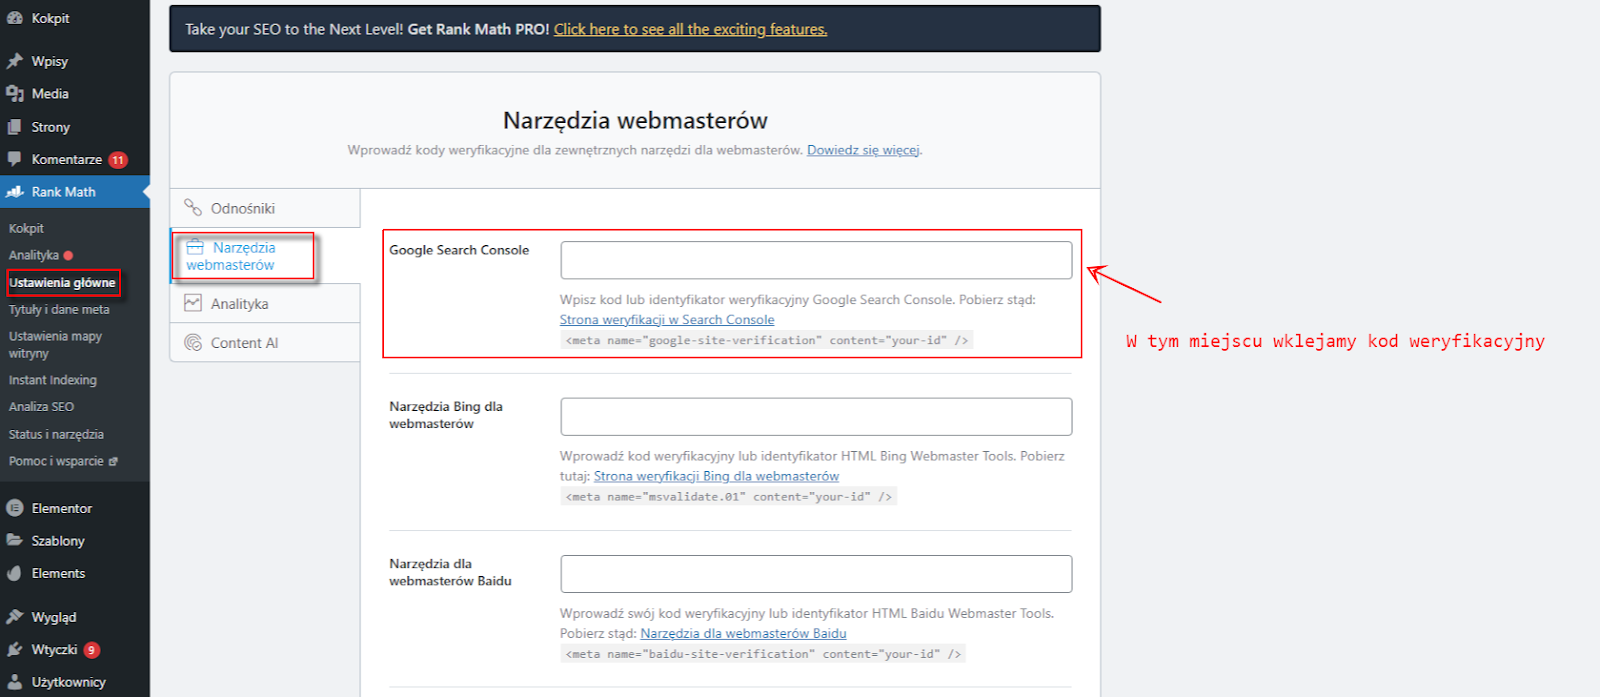Click the Elements leaf icon
1600x697 pixels.
coord(14,573)
